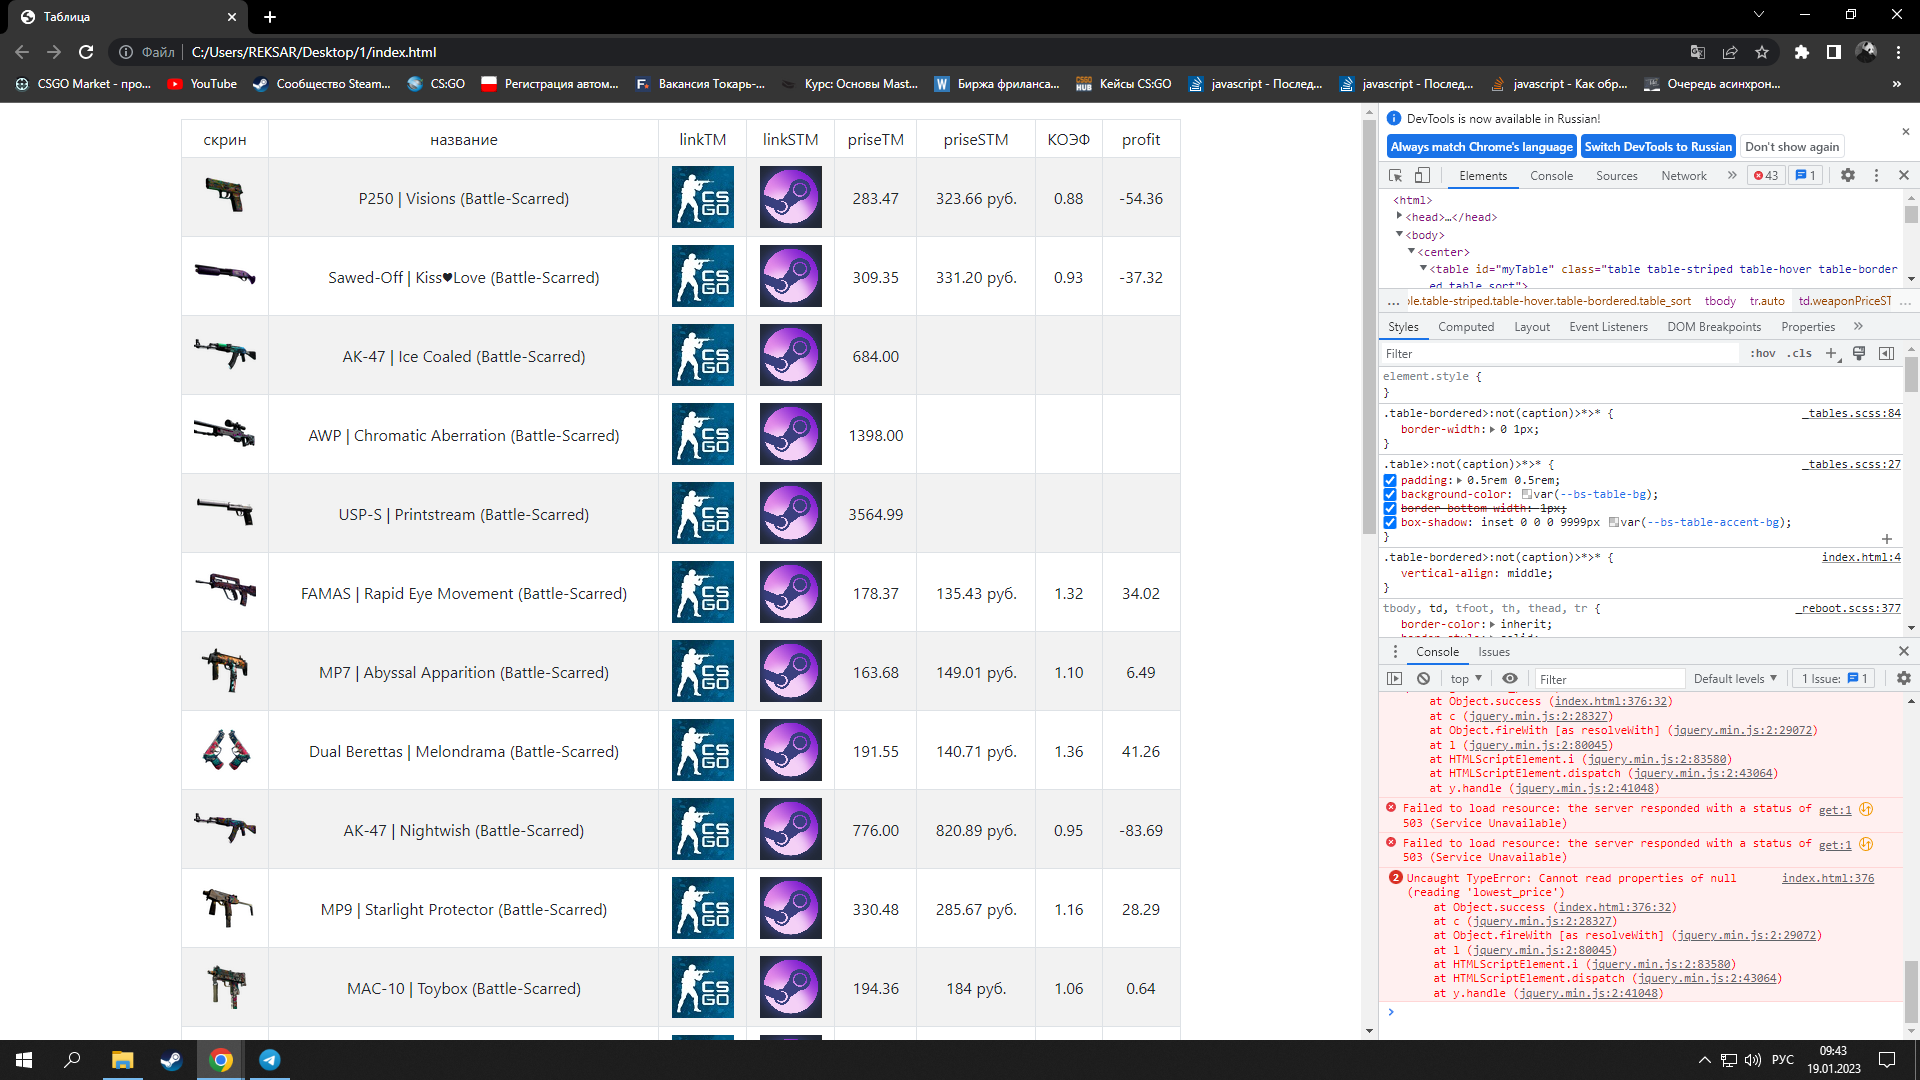Image resolution: width=1920 pixels, height=1080 pixels.
Task: Uncheck the box-shadow property checkbox
Action: tap(1390, 522)
